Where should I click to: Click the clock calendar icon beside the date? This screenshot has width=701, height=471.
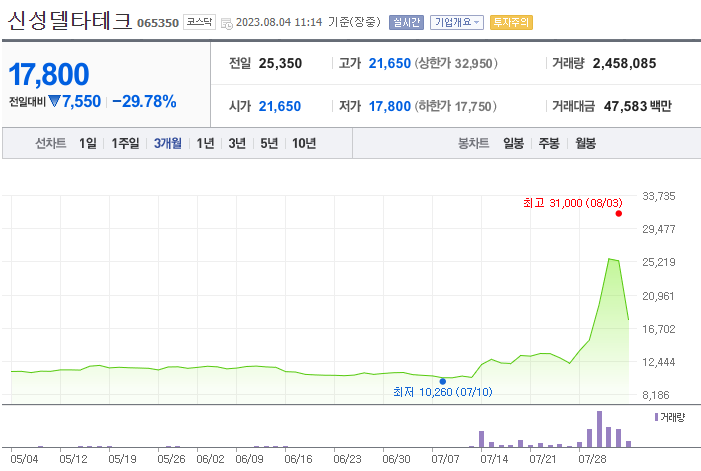coord(227,23)
